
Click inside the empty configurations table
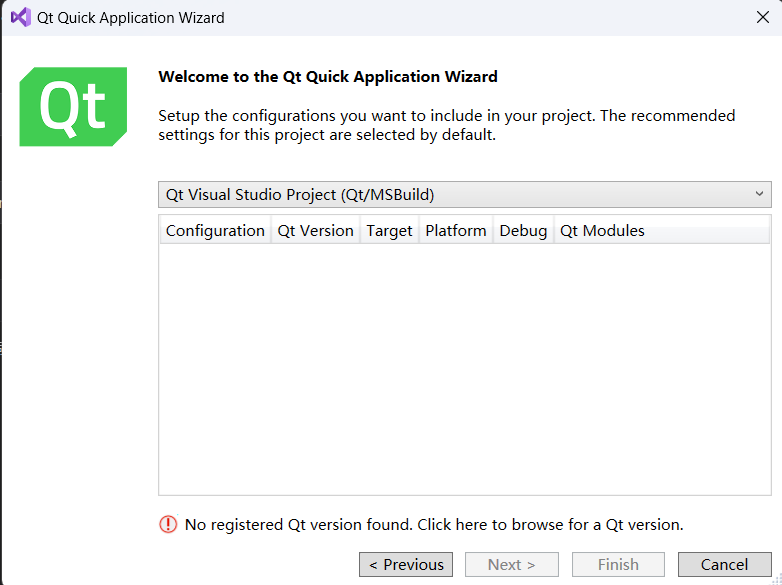pos(464,370)
